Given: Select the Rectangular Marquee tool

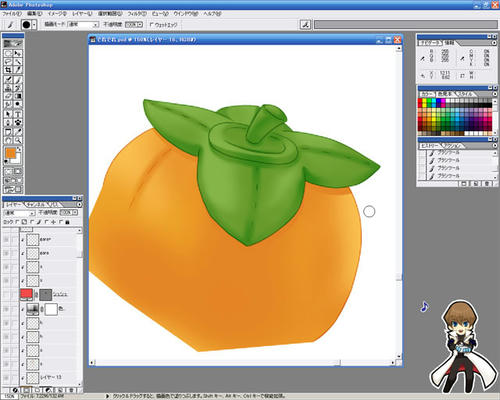Looking at the screenshot, I should tap(8, 53).
